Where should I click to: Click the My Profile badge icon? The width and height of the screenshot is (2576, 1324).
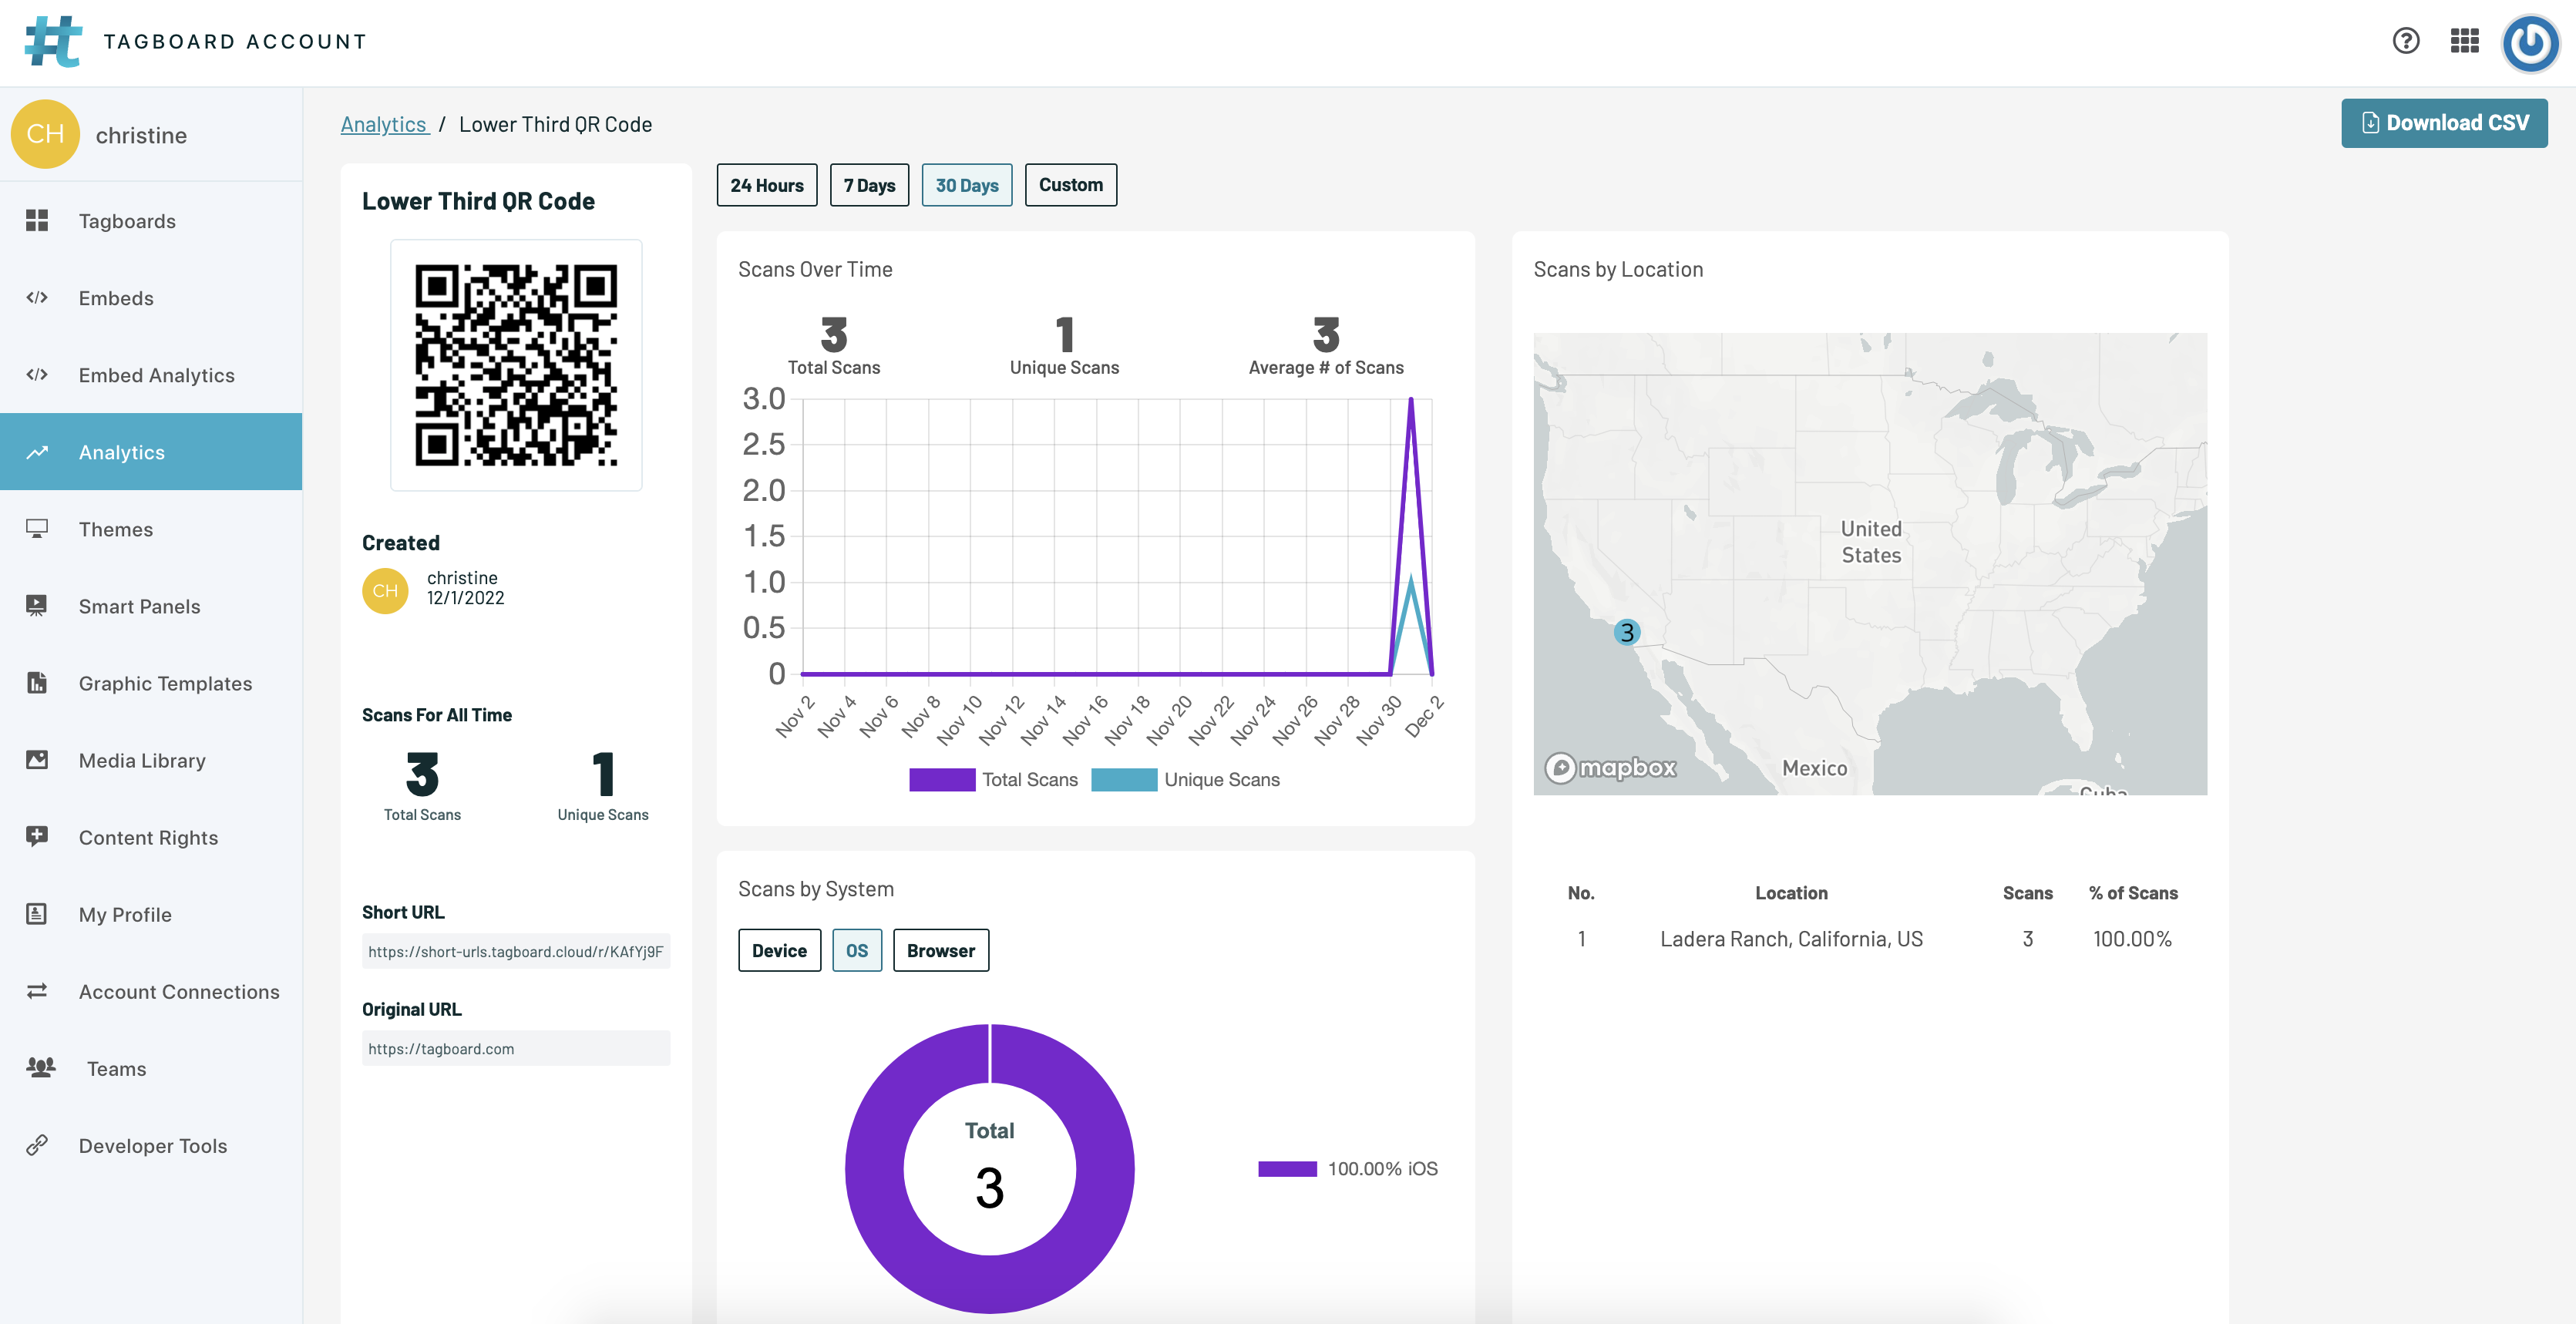coord(37,914)
